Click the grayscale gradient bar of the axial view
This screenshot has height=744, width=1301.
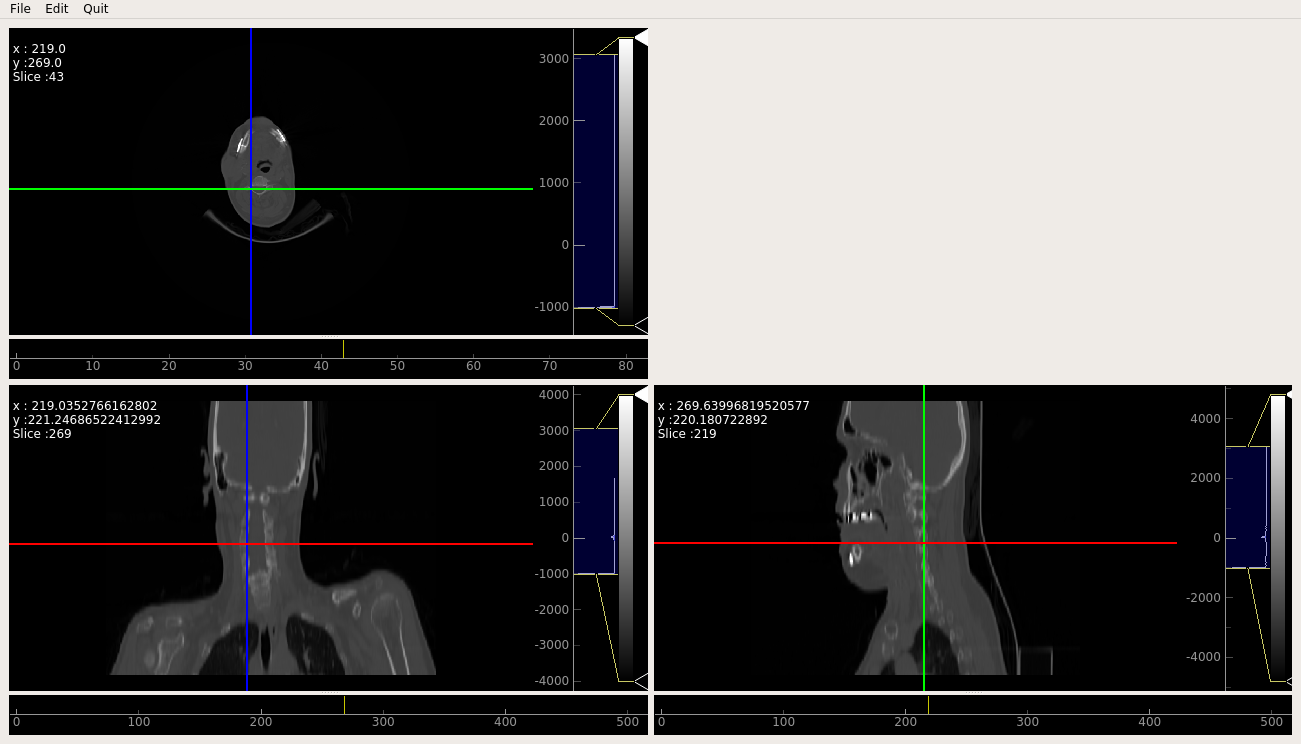(x=626, y=181)
